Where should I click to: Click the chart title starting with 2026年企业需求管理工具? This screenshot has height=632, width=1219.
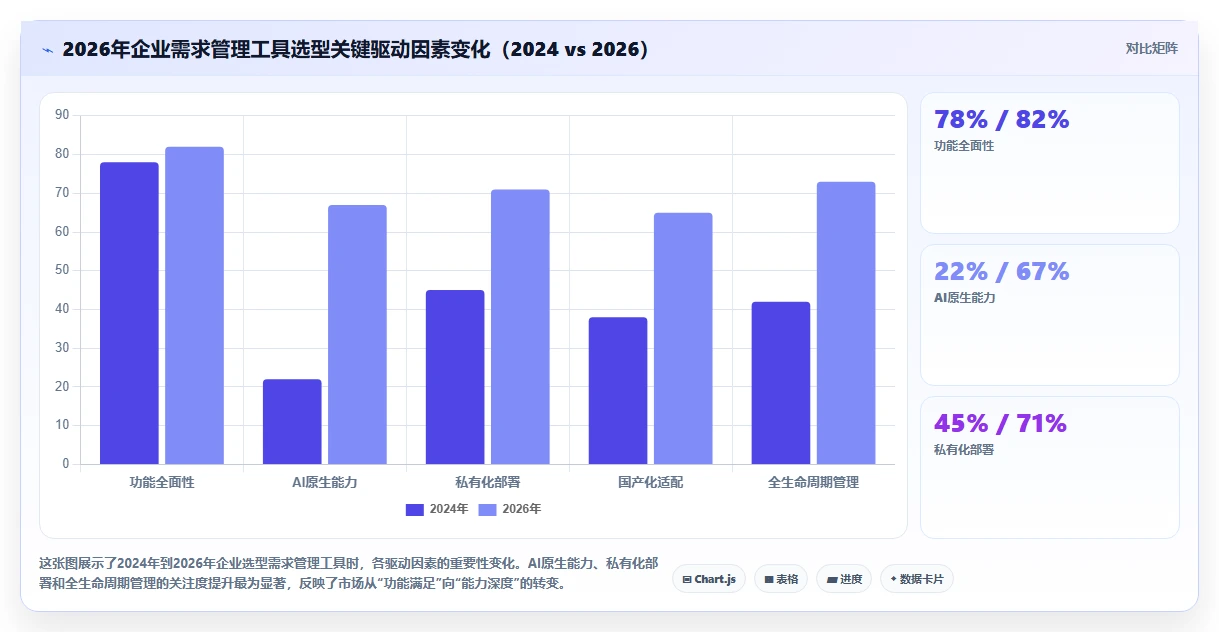(357, 49)
